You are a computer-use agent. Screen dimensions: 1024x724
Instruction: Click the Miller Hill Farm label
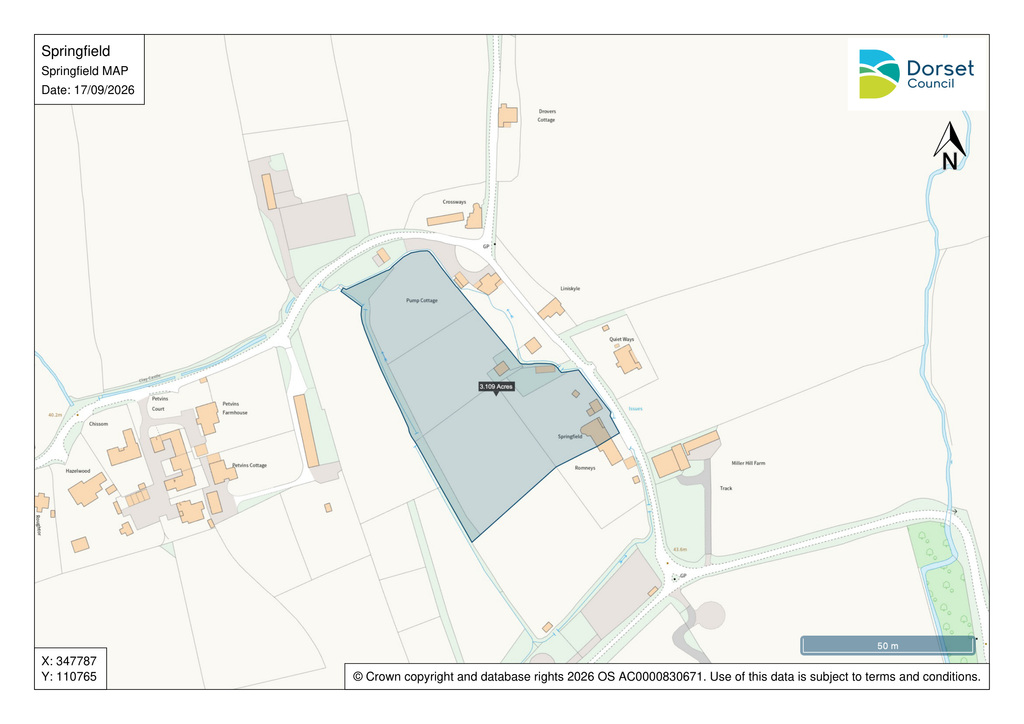(748, 463)
